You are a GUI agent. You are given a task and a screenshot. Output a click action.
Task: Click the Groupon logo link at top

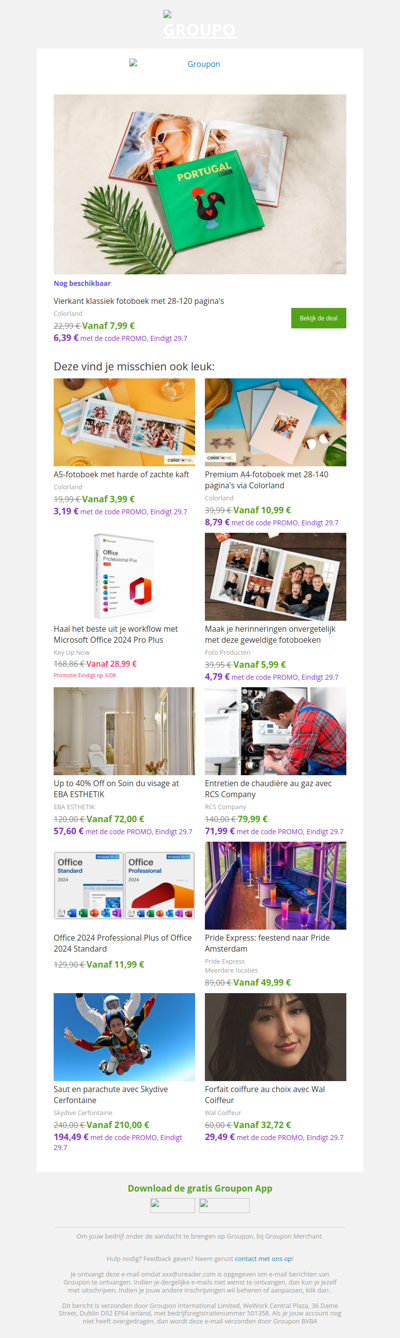click(200, 25)
